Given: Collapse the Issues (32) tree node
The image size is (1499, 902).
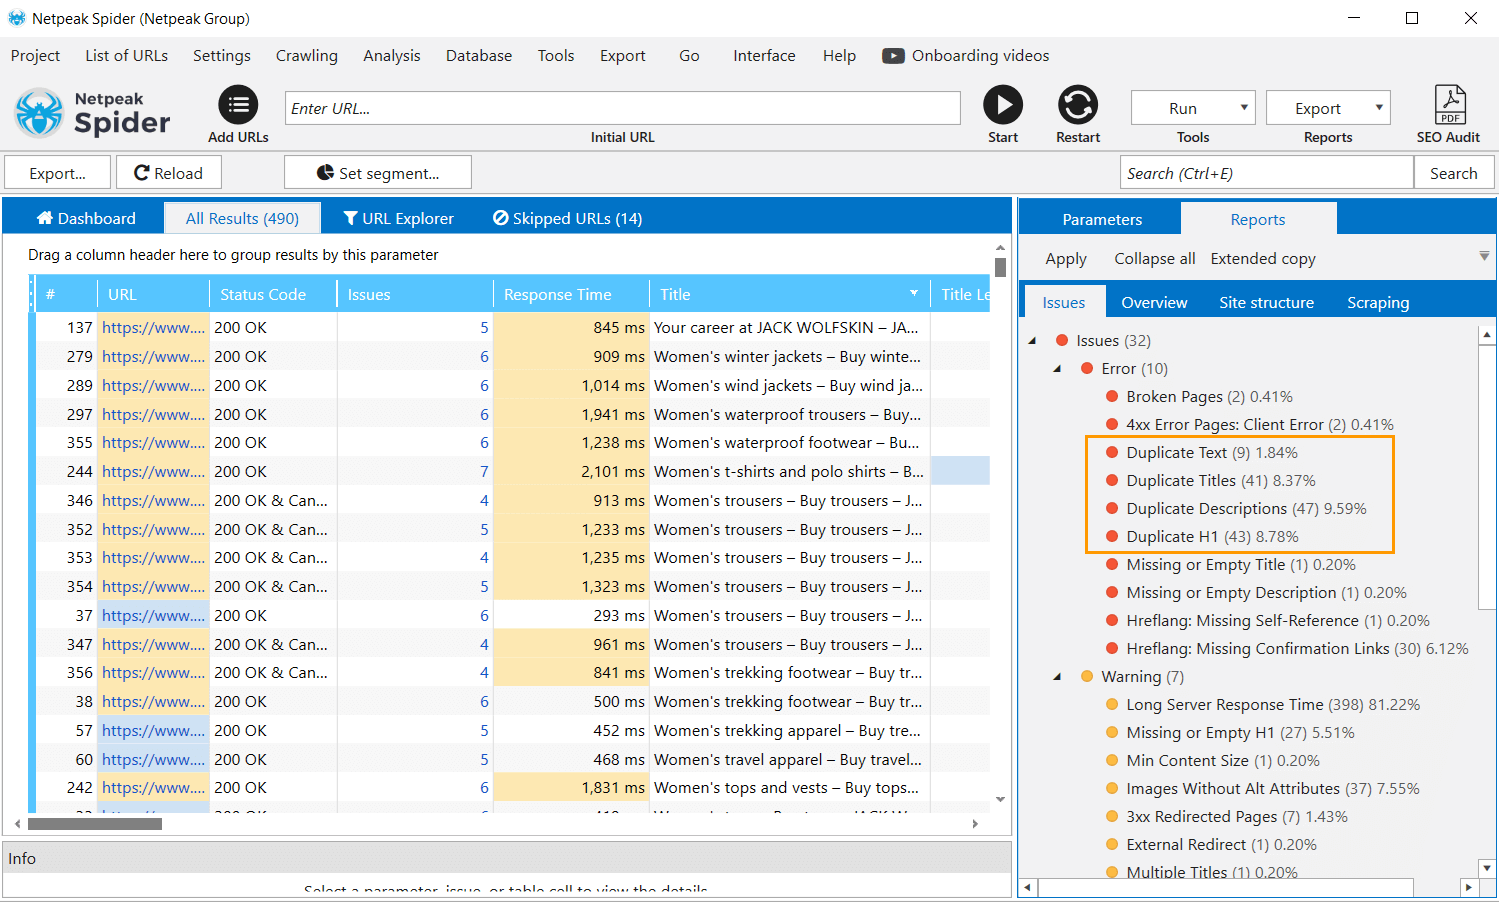Looking at the screenshot, I should [1033, 341].
